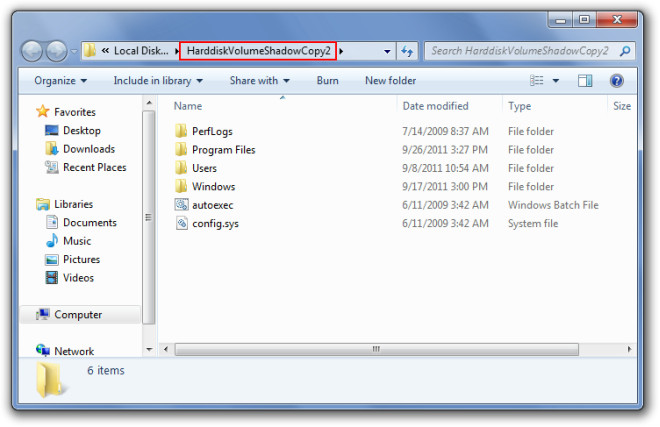Image resolution: width=660 pixels, height=427 pixels.
Task: Select the autoexec batch file
Action: (x=213, y=205)
